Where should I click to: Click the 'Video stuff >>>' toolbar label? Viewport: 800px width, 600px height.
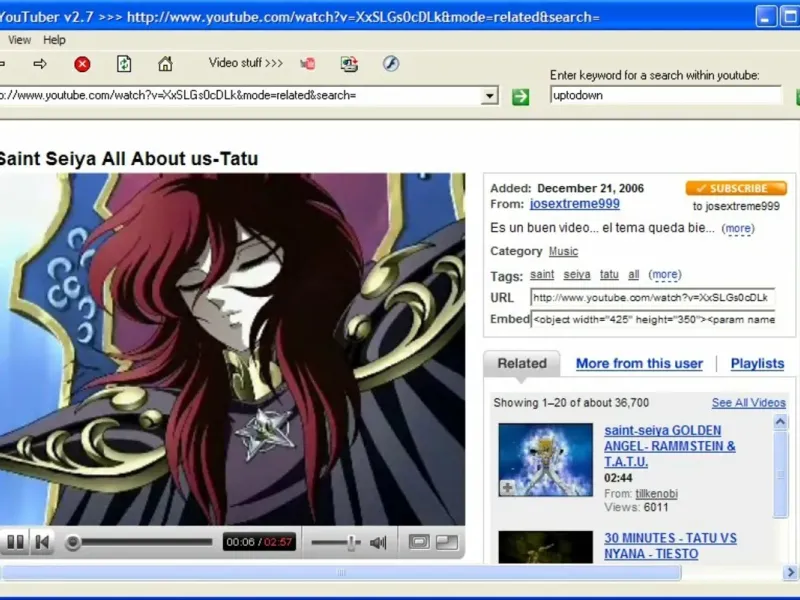click(x=245, y=63)
